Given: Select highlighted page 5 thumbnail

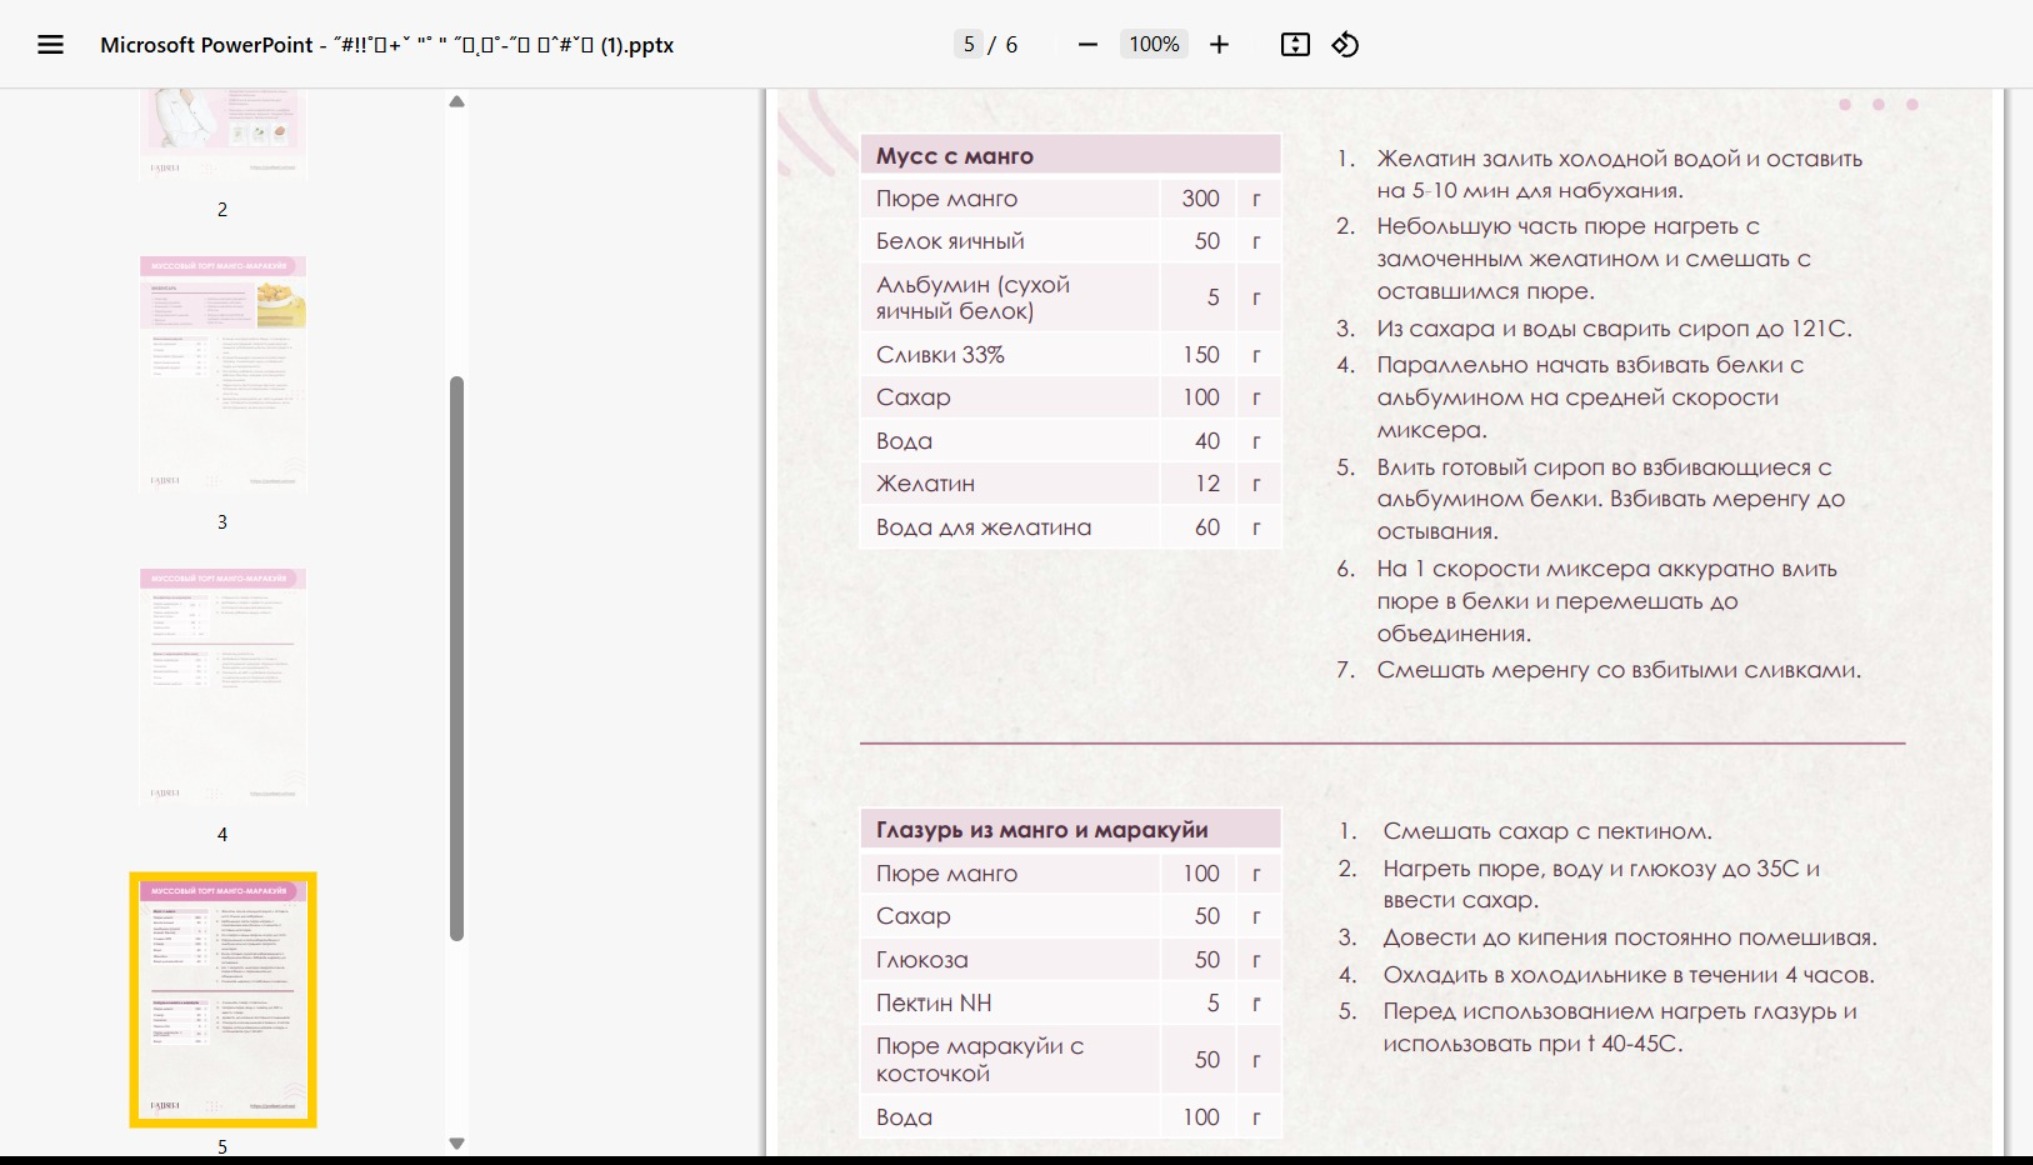Looking at the screenshot, I should click(x=222, y=999).
